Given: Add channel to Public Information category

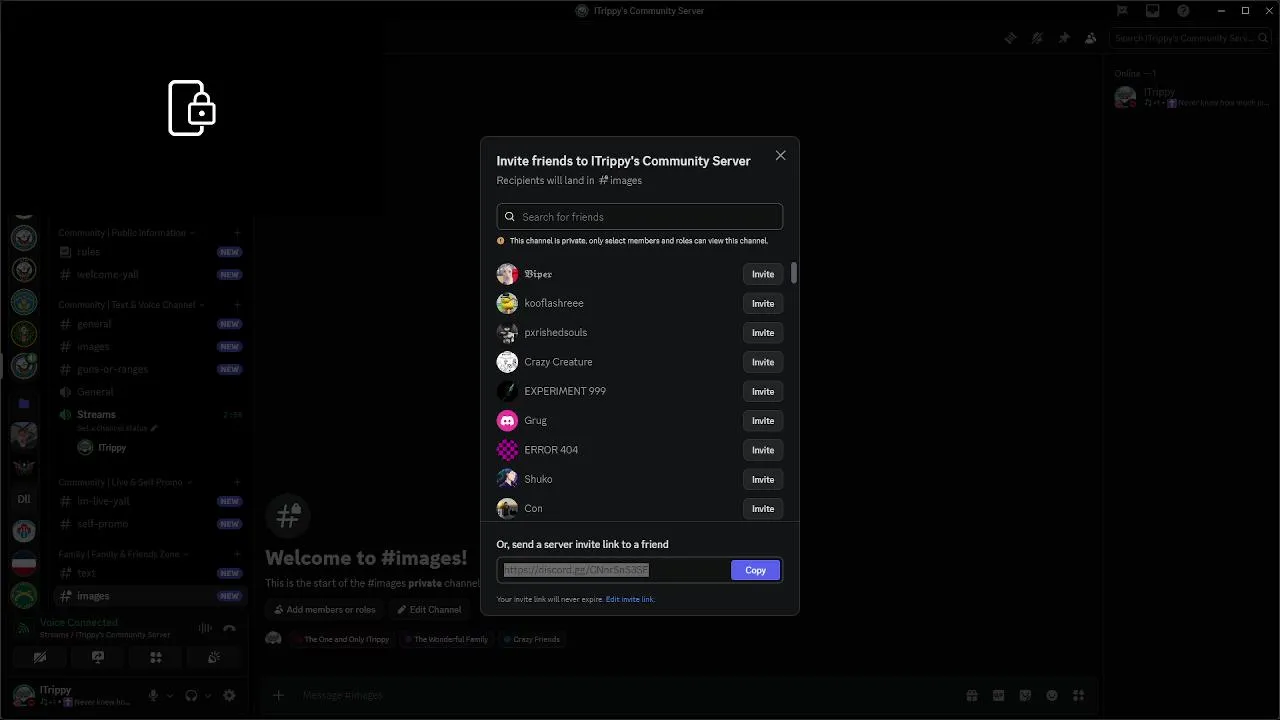Looking at the screenshot, I should (x=237, y=233).
